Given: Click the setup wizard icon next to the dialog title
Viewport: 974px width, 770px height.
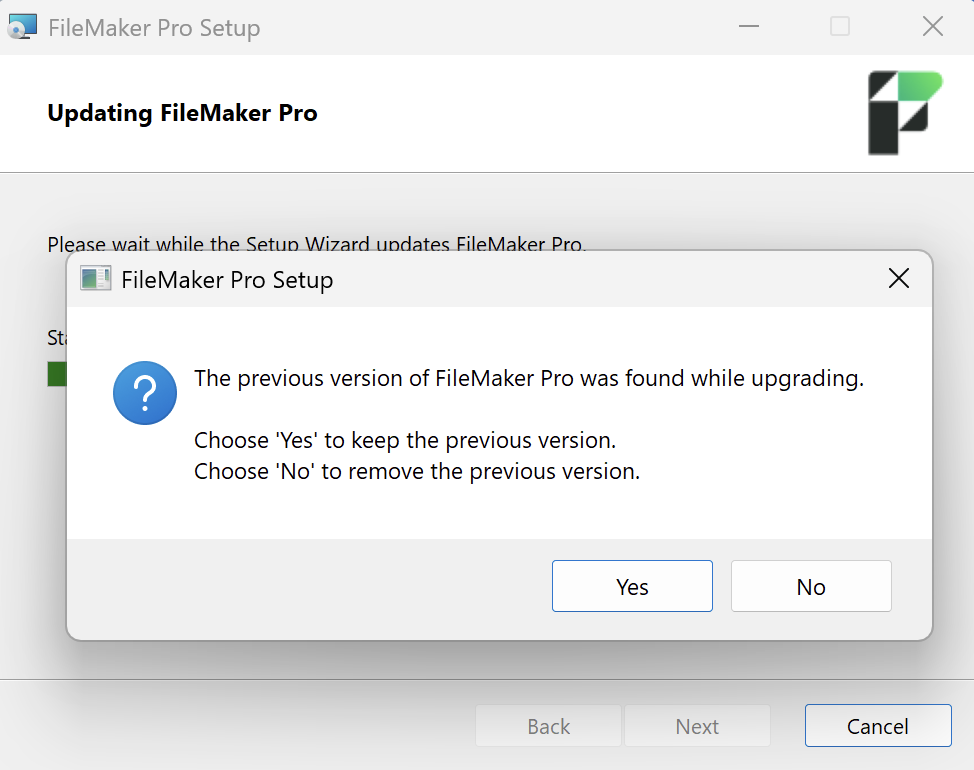Looking at the screenshot, I should (x=95, y=278).
